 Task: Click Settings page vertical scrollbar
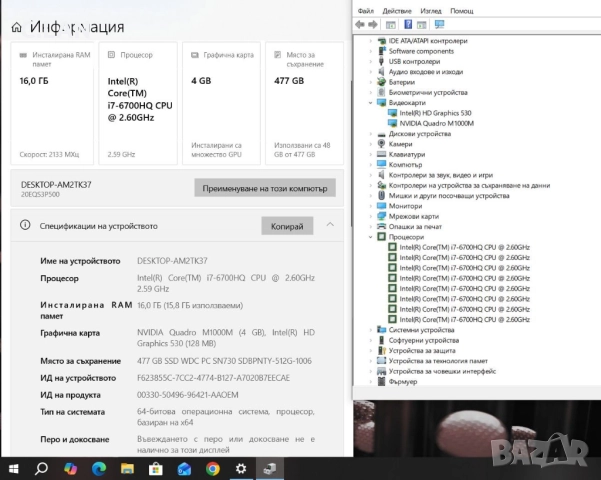351,153
